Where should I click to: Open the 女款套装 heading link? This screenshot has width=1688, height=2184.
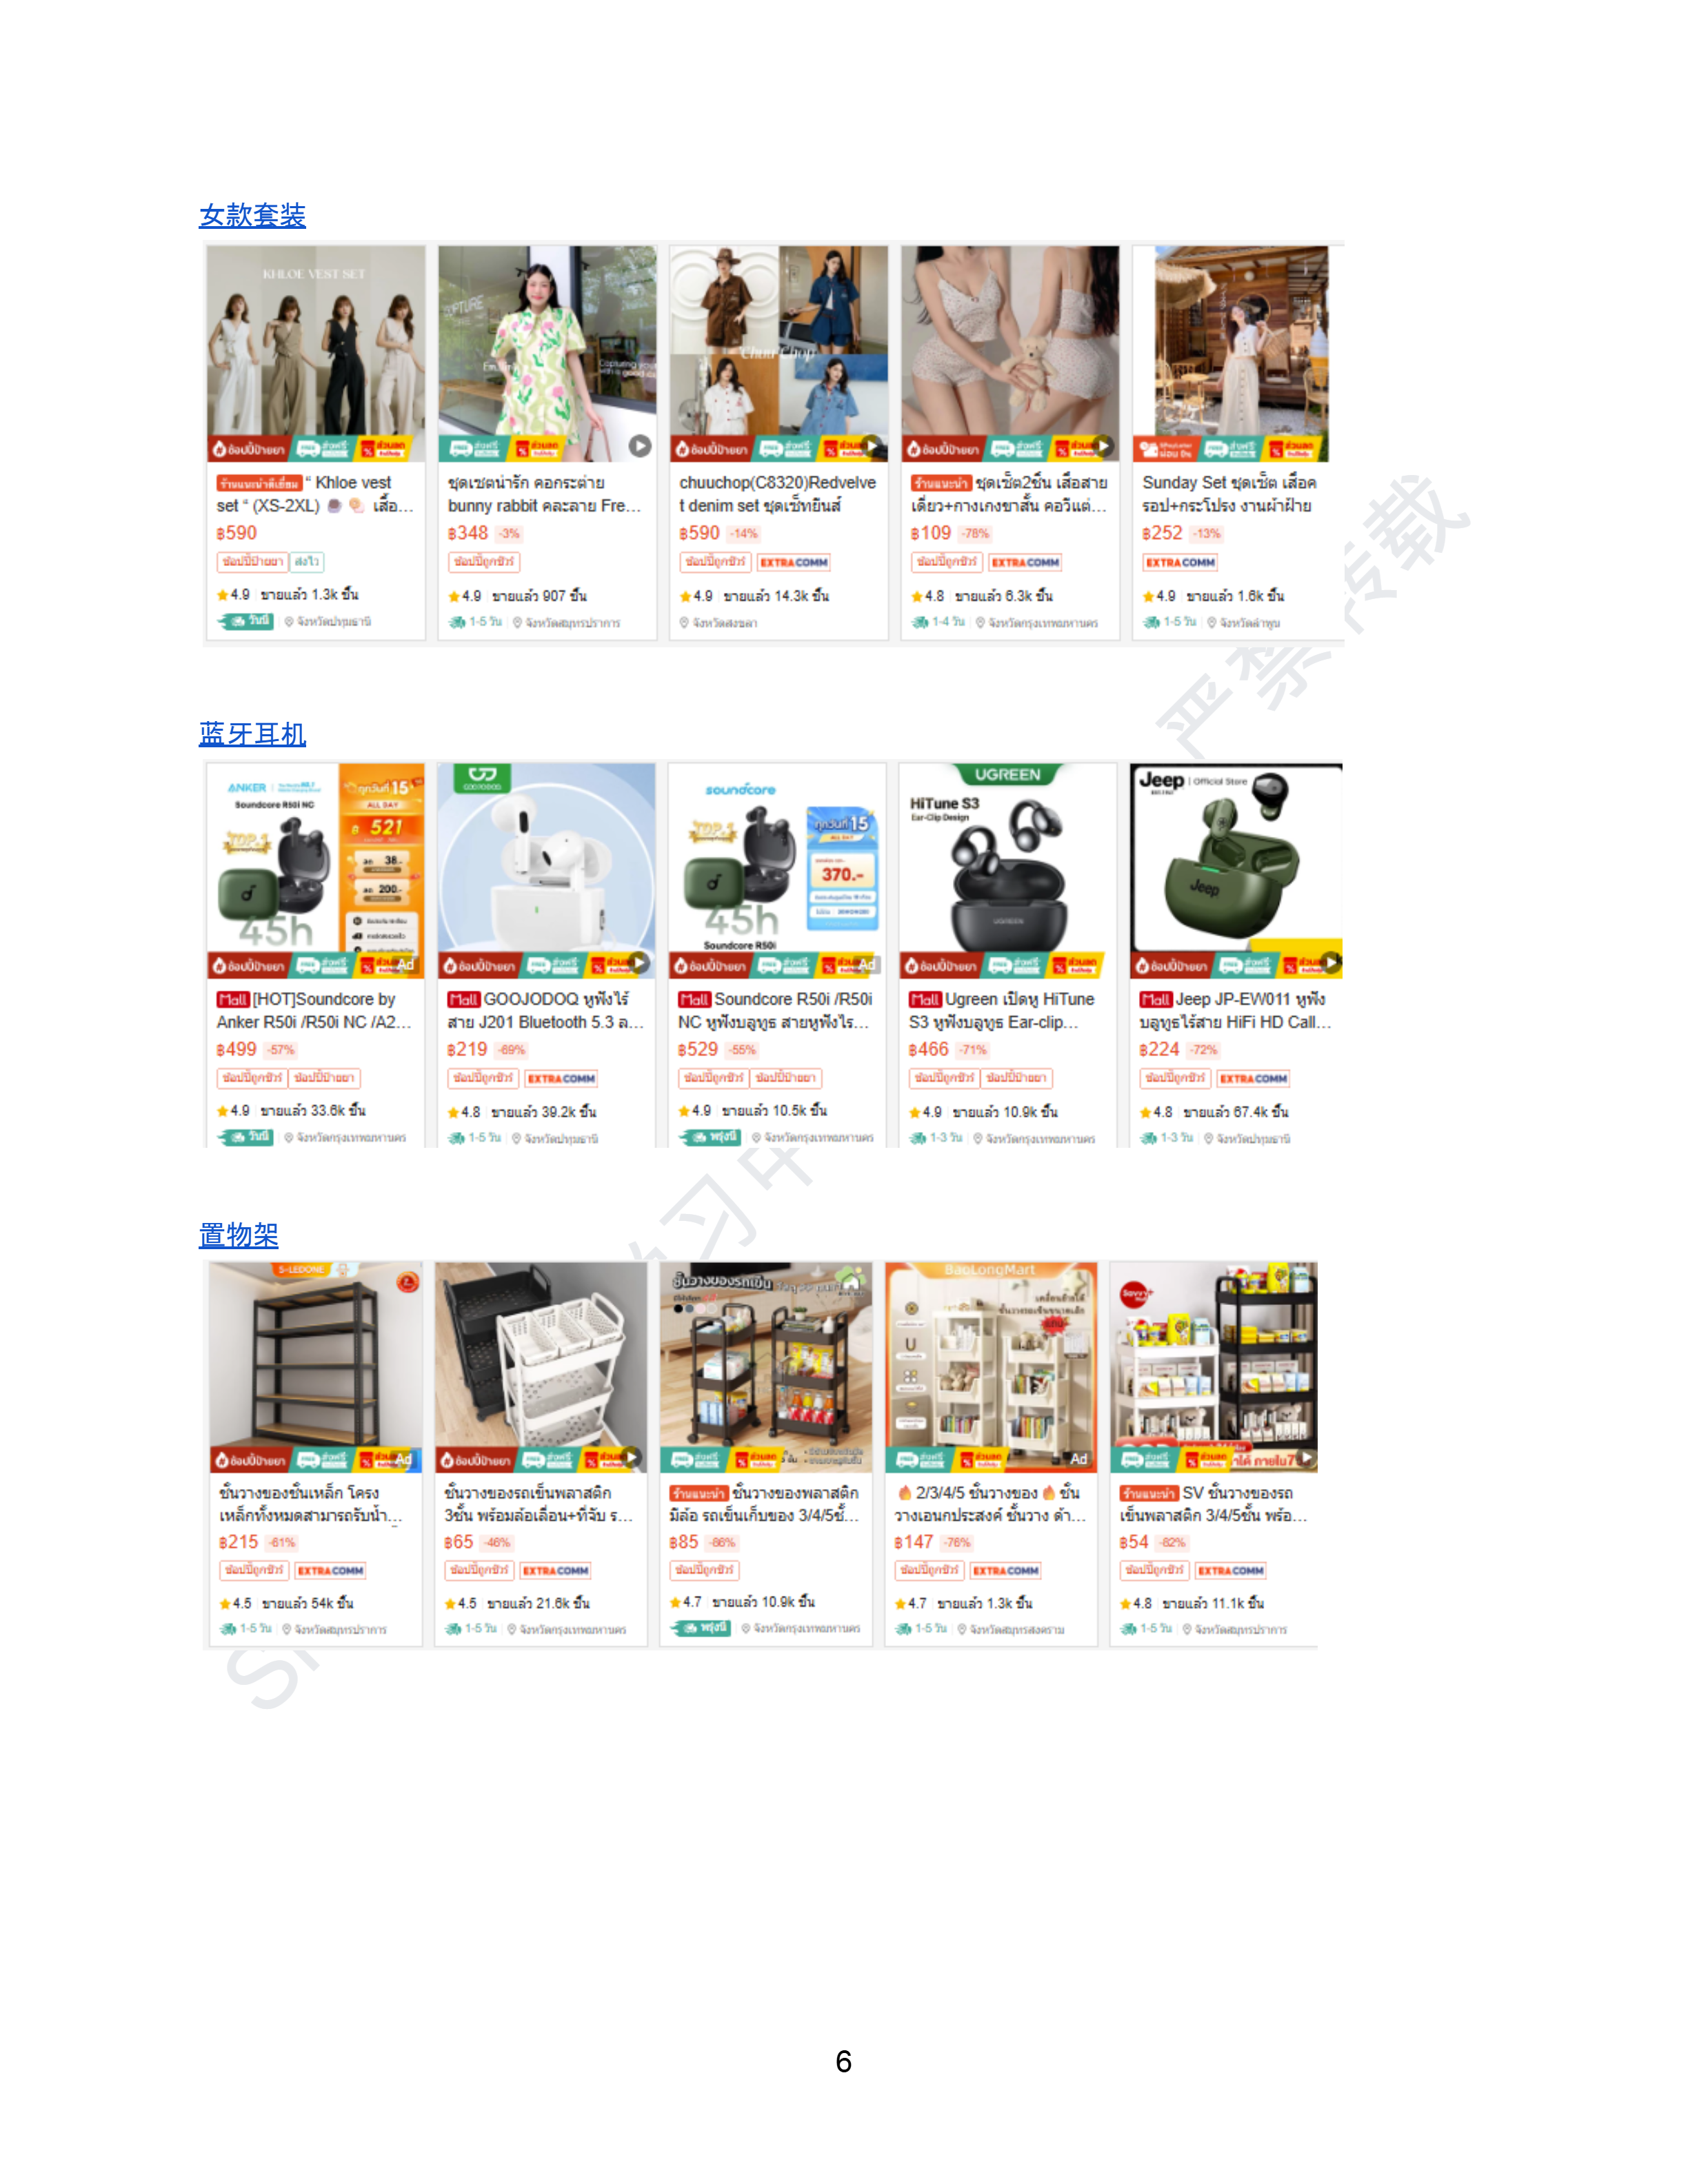coord(252,215)
